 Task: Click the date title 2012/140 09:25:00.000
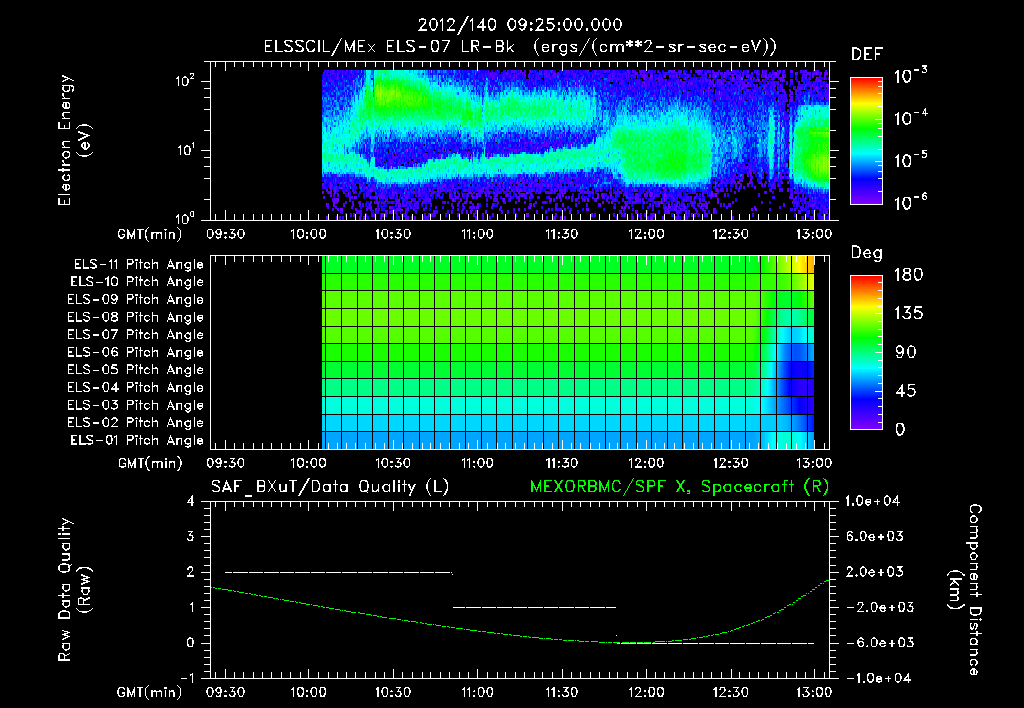point(519,25)
